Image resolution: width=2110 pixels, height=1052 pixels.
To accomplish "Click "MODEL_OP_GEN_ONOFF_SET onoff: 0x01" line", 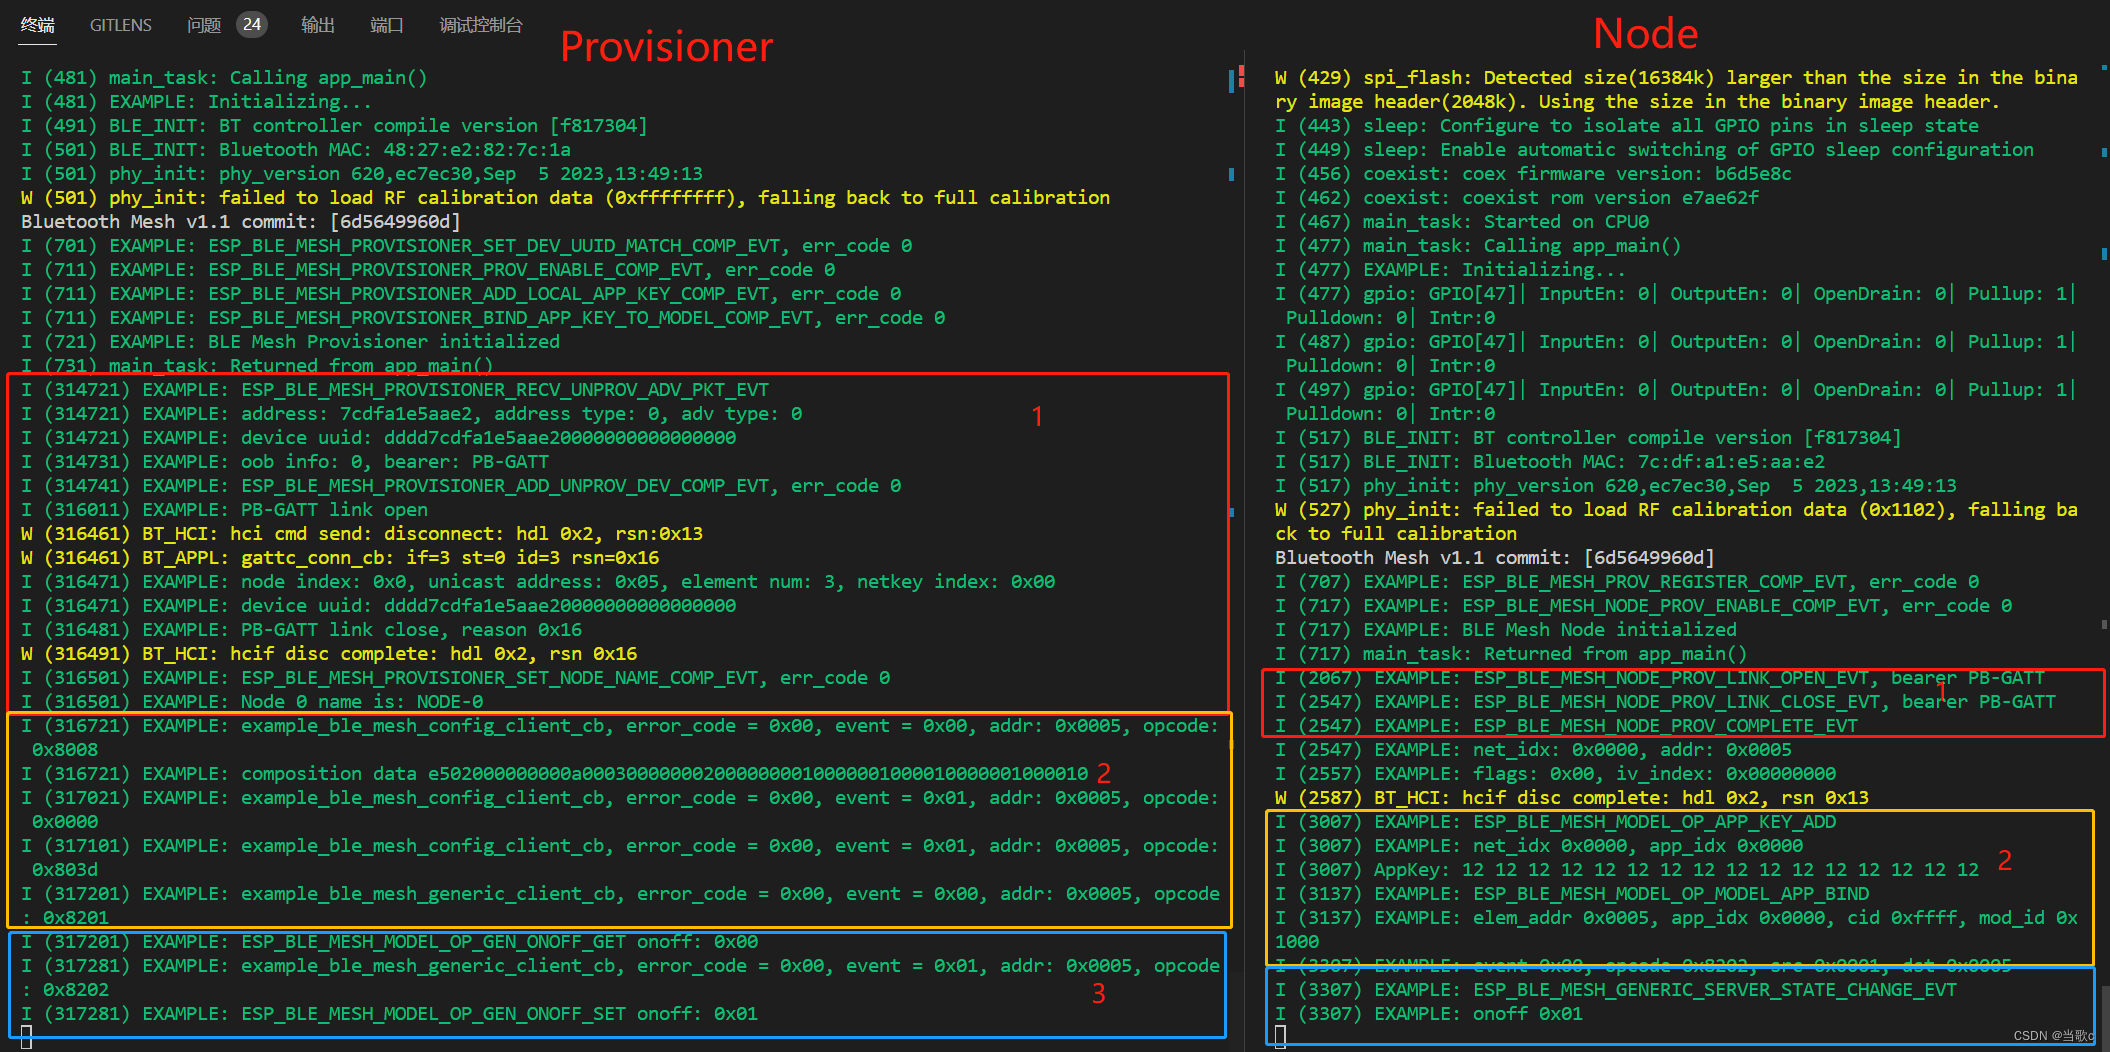I will [390, 1014].
